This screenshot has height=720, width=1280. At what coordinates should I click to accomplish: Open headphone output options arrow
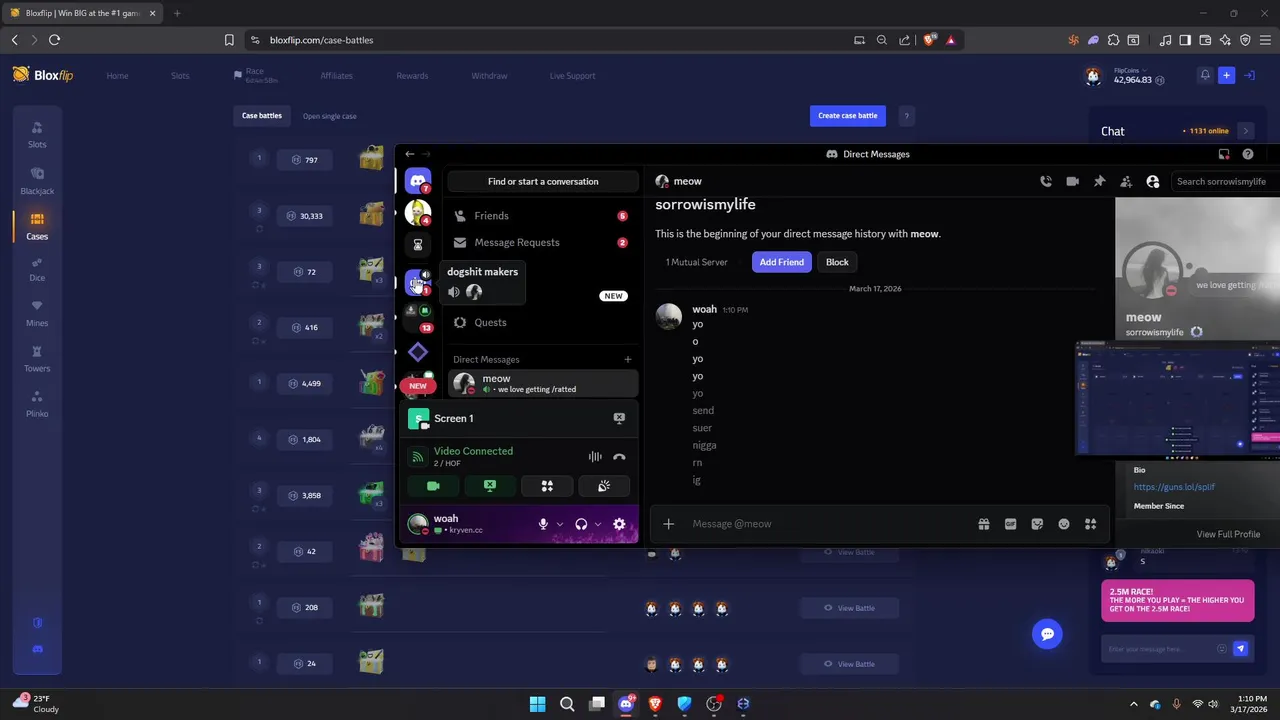coord(598,524)
